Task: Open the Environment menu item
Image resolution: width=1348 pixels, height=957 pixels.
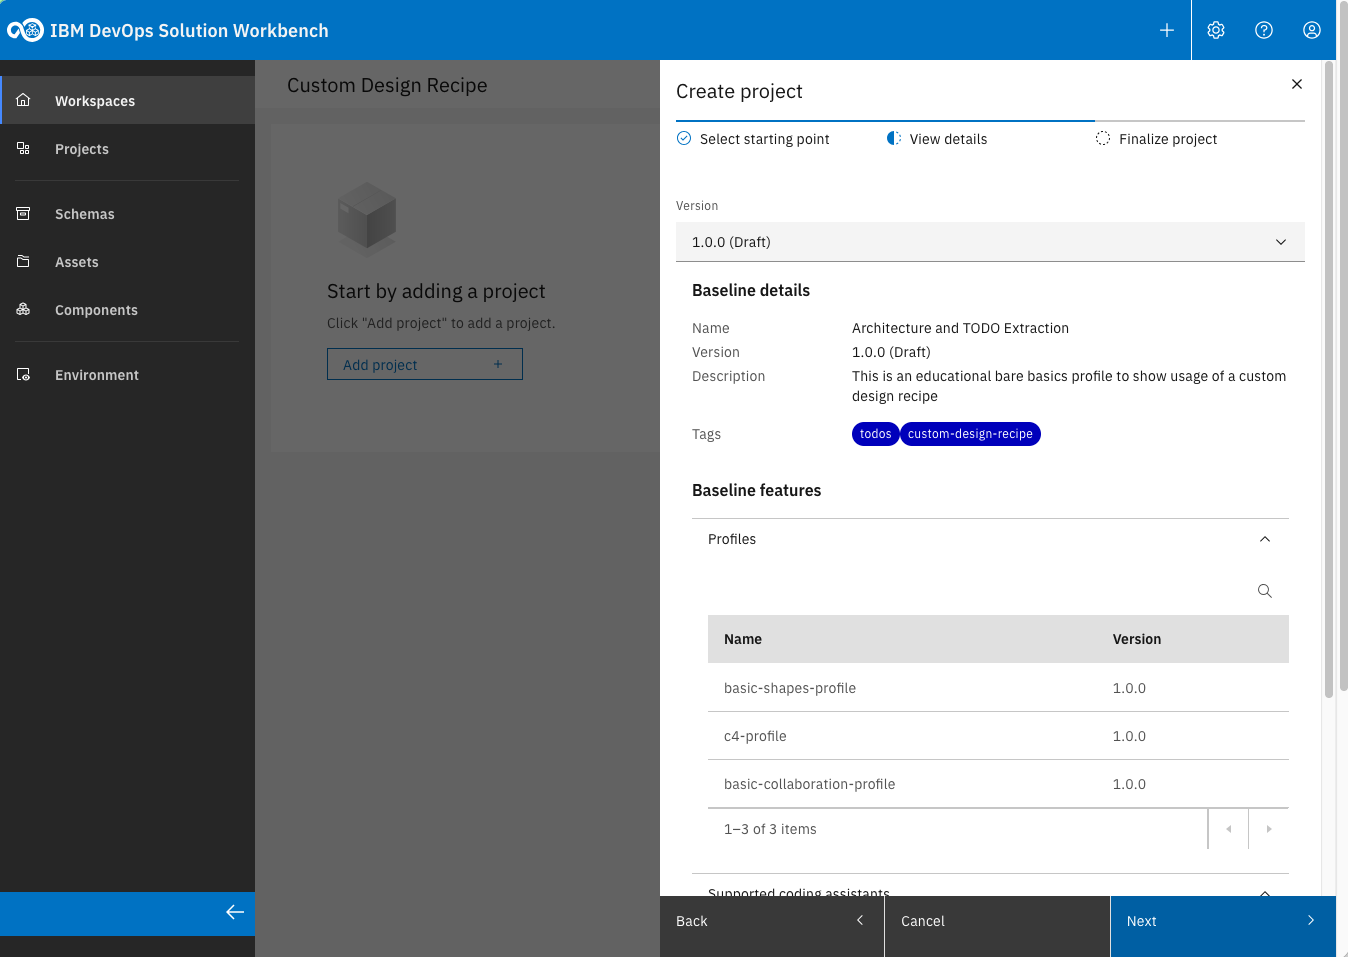Action: [x=128, y=374]
